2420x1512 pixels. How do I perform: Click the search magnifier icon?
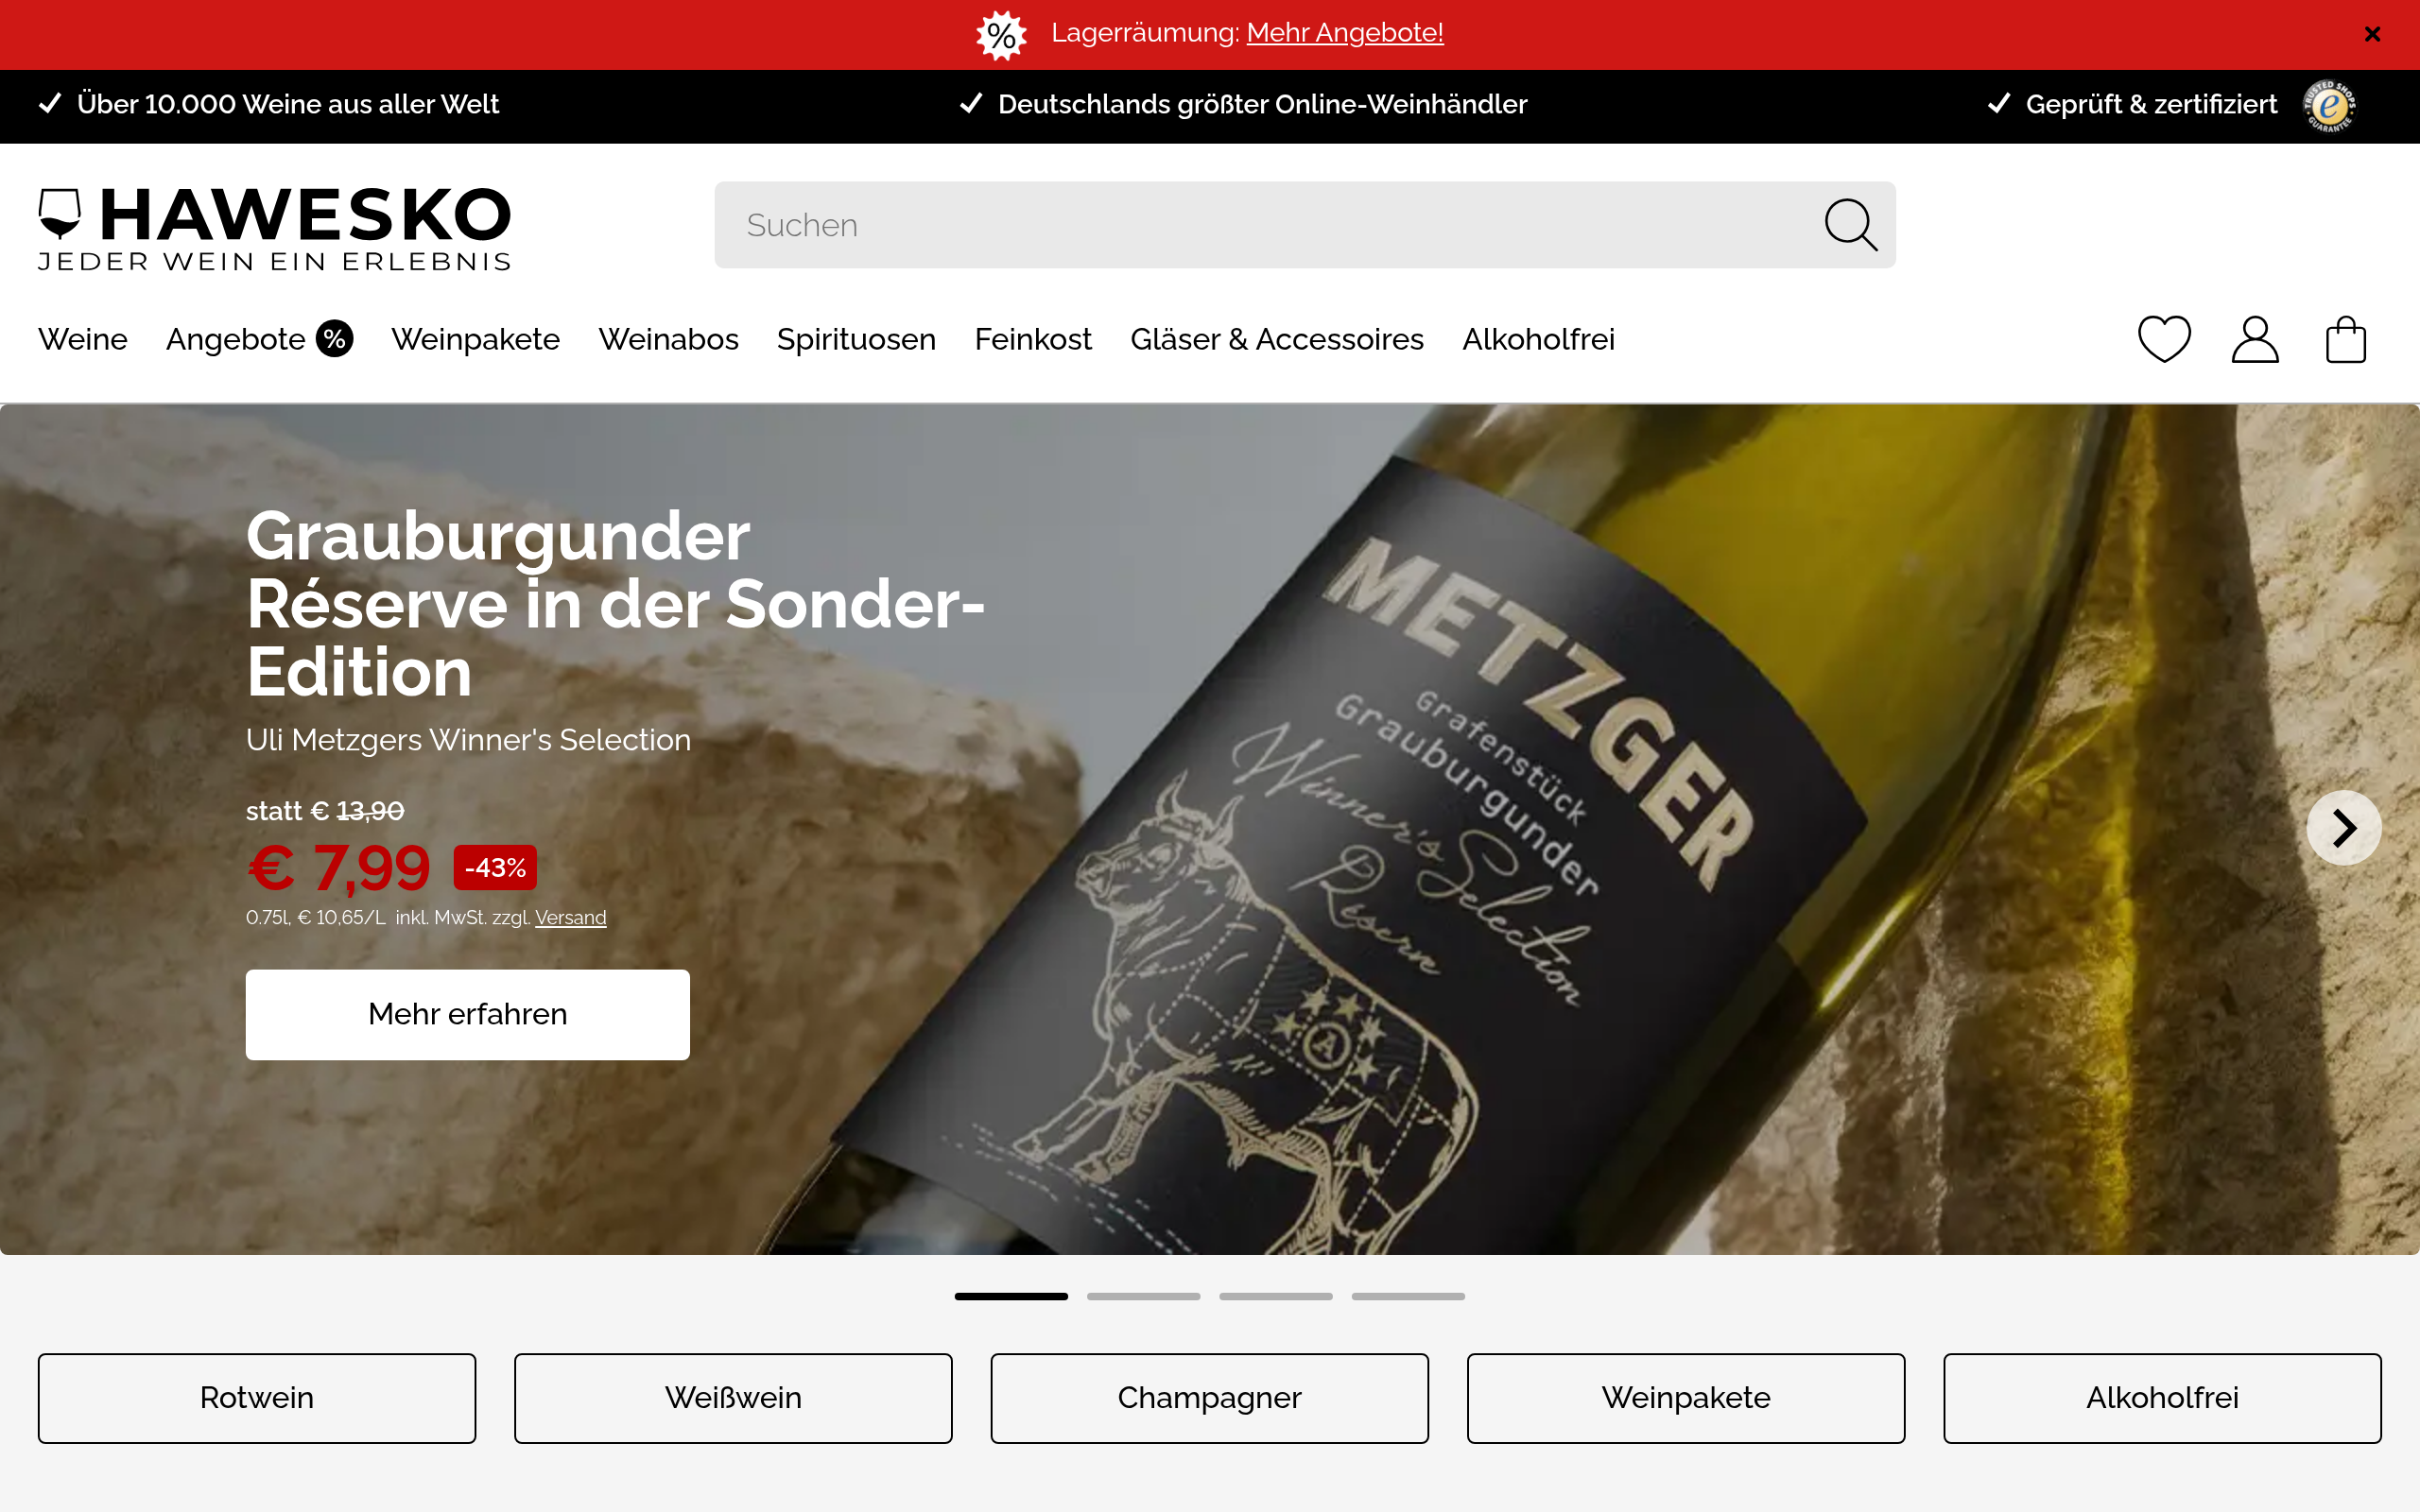tap(1850, 225)
